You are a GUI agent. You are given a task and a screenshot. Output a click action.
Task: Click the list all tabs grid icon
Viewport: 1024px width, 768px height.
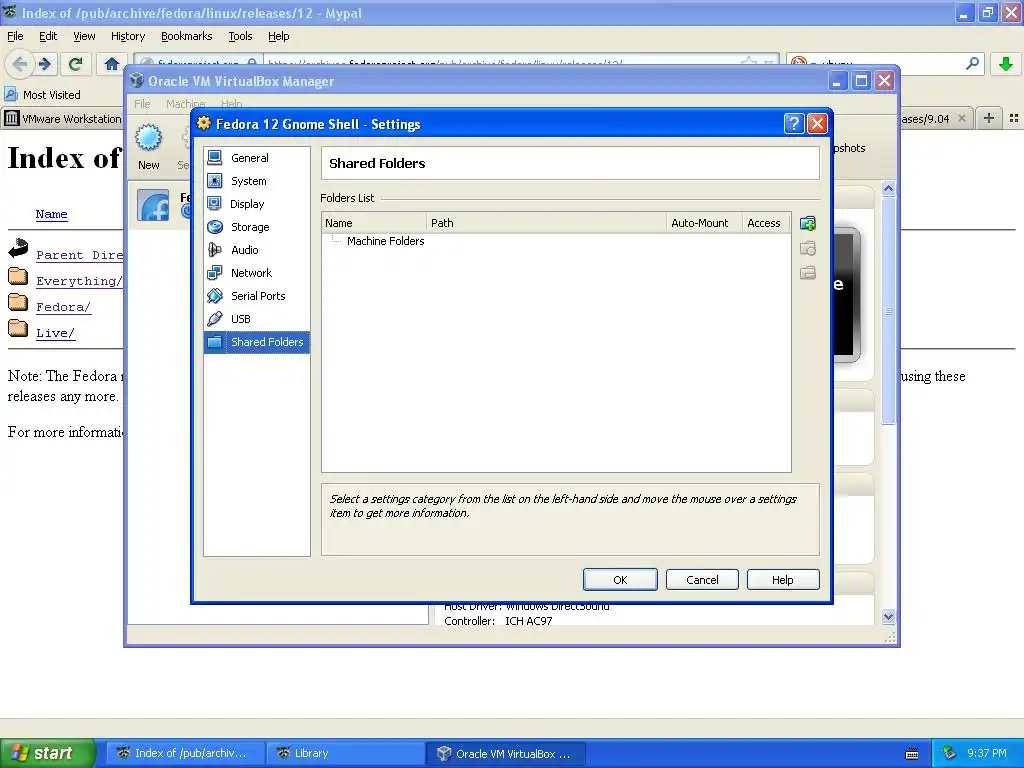[1014, 118]
